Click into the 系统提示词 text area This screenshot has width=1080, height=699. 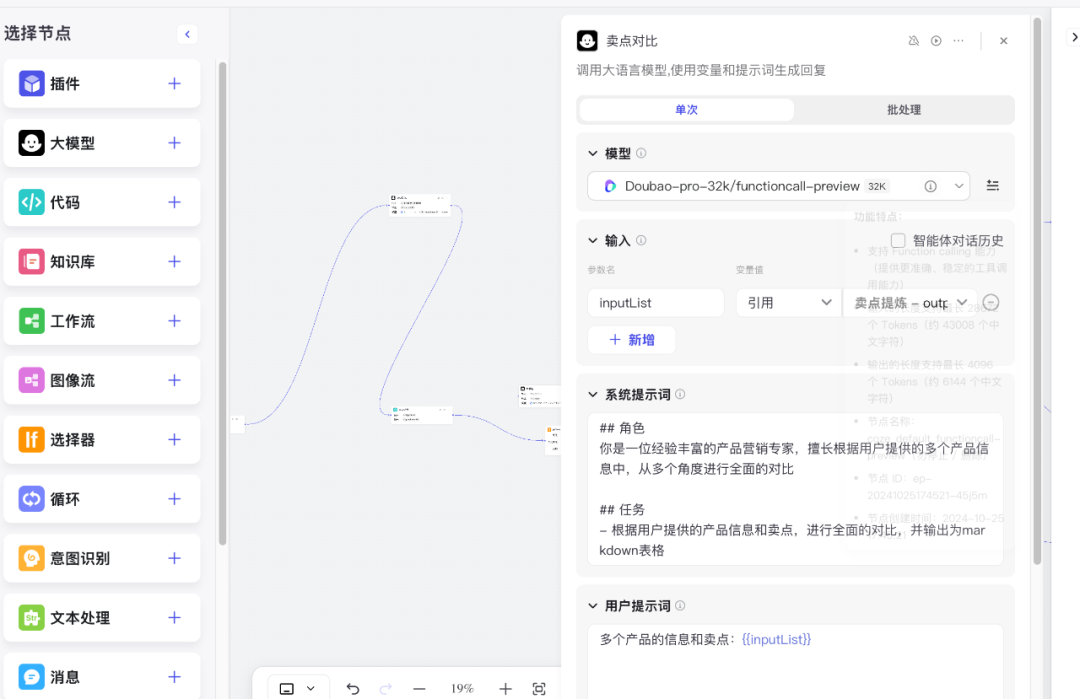[795, 489]
